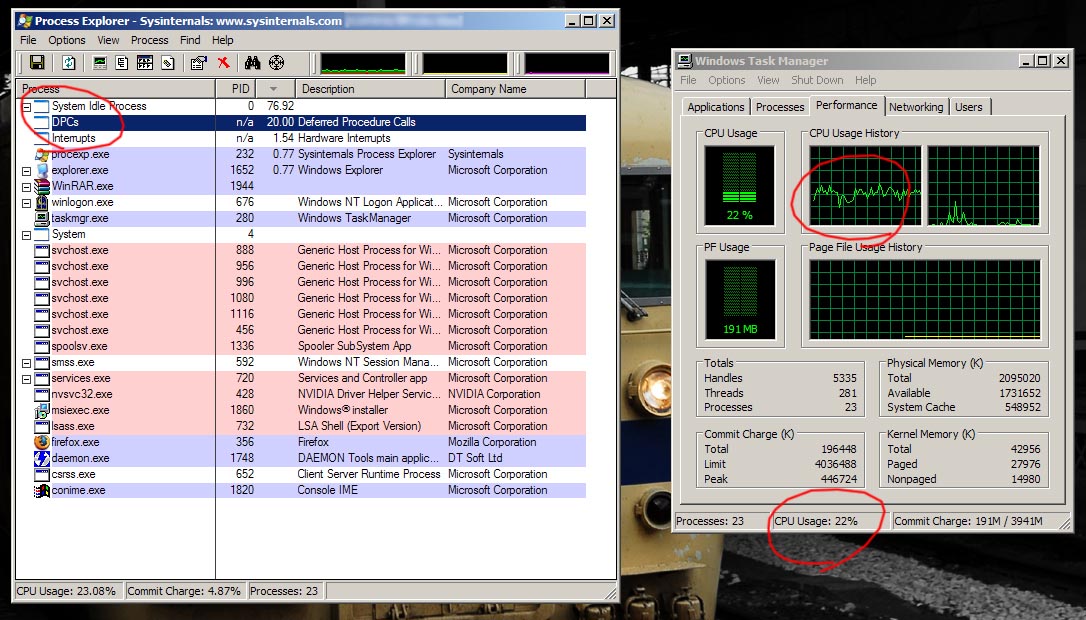Open the Options menu in Process Explorer
The height and width of the screenshot is (620, 1086).
(x=67, y=40)
